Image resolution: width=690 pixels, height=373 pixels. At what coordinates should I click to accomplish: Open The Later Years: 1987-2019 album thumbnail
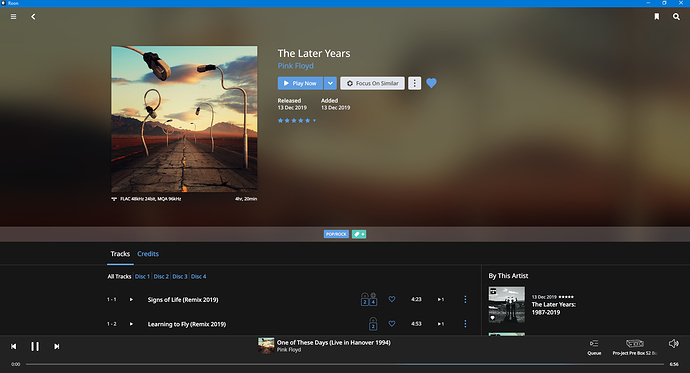pyautogui.click(x=506, y=305)
